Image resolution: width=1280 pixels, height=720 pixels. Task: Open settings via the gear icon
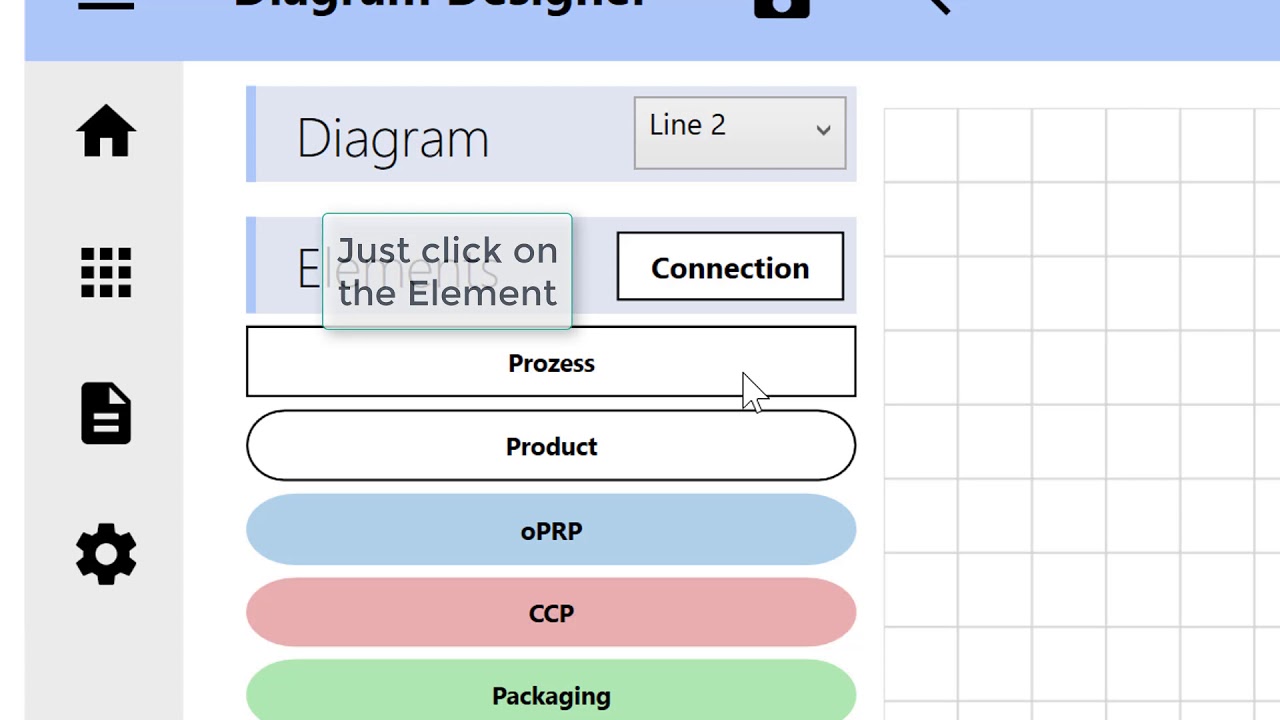point(106,553)
